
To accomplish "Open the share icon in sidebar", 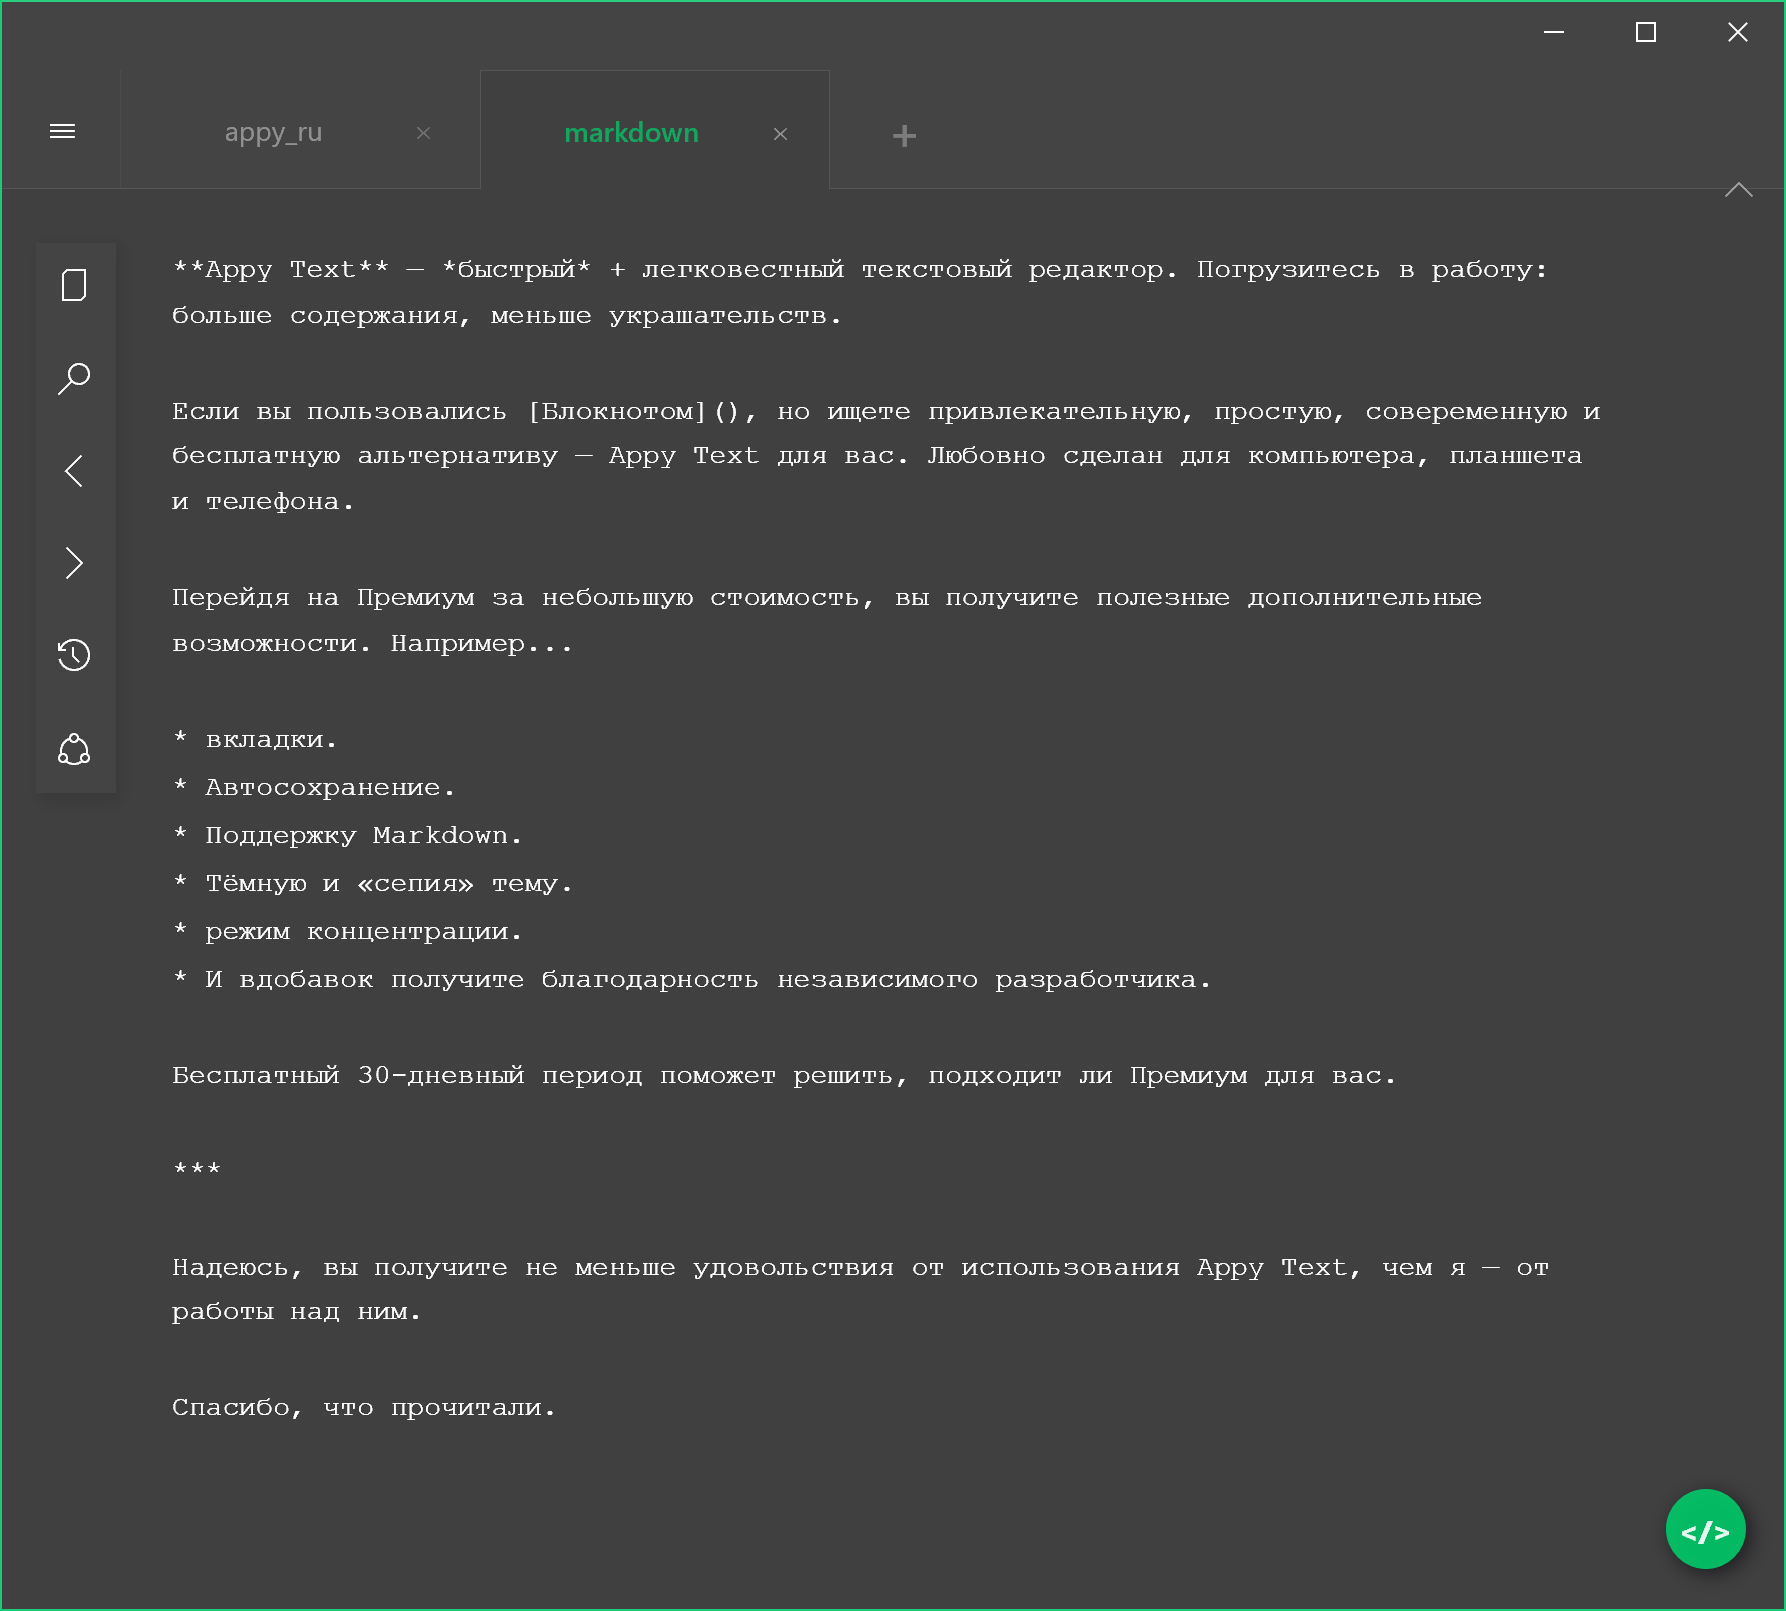I will click(74, 748).
